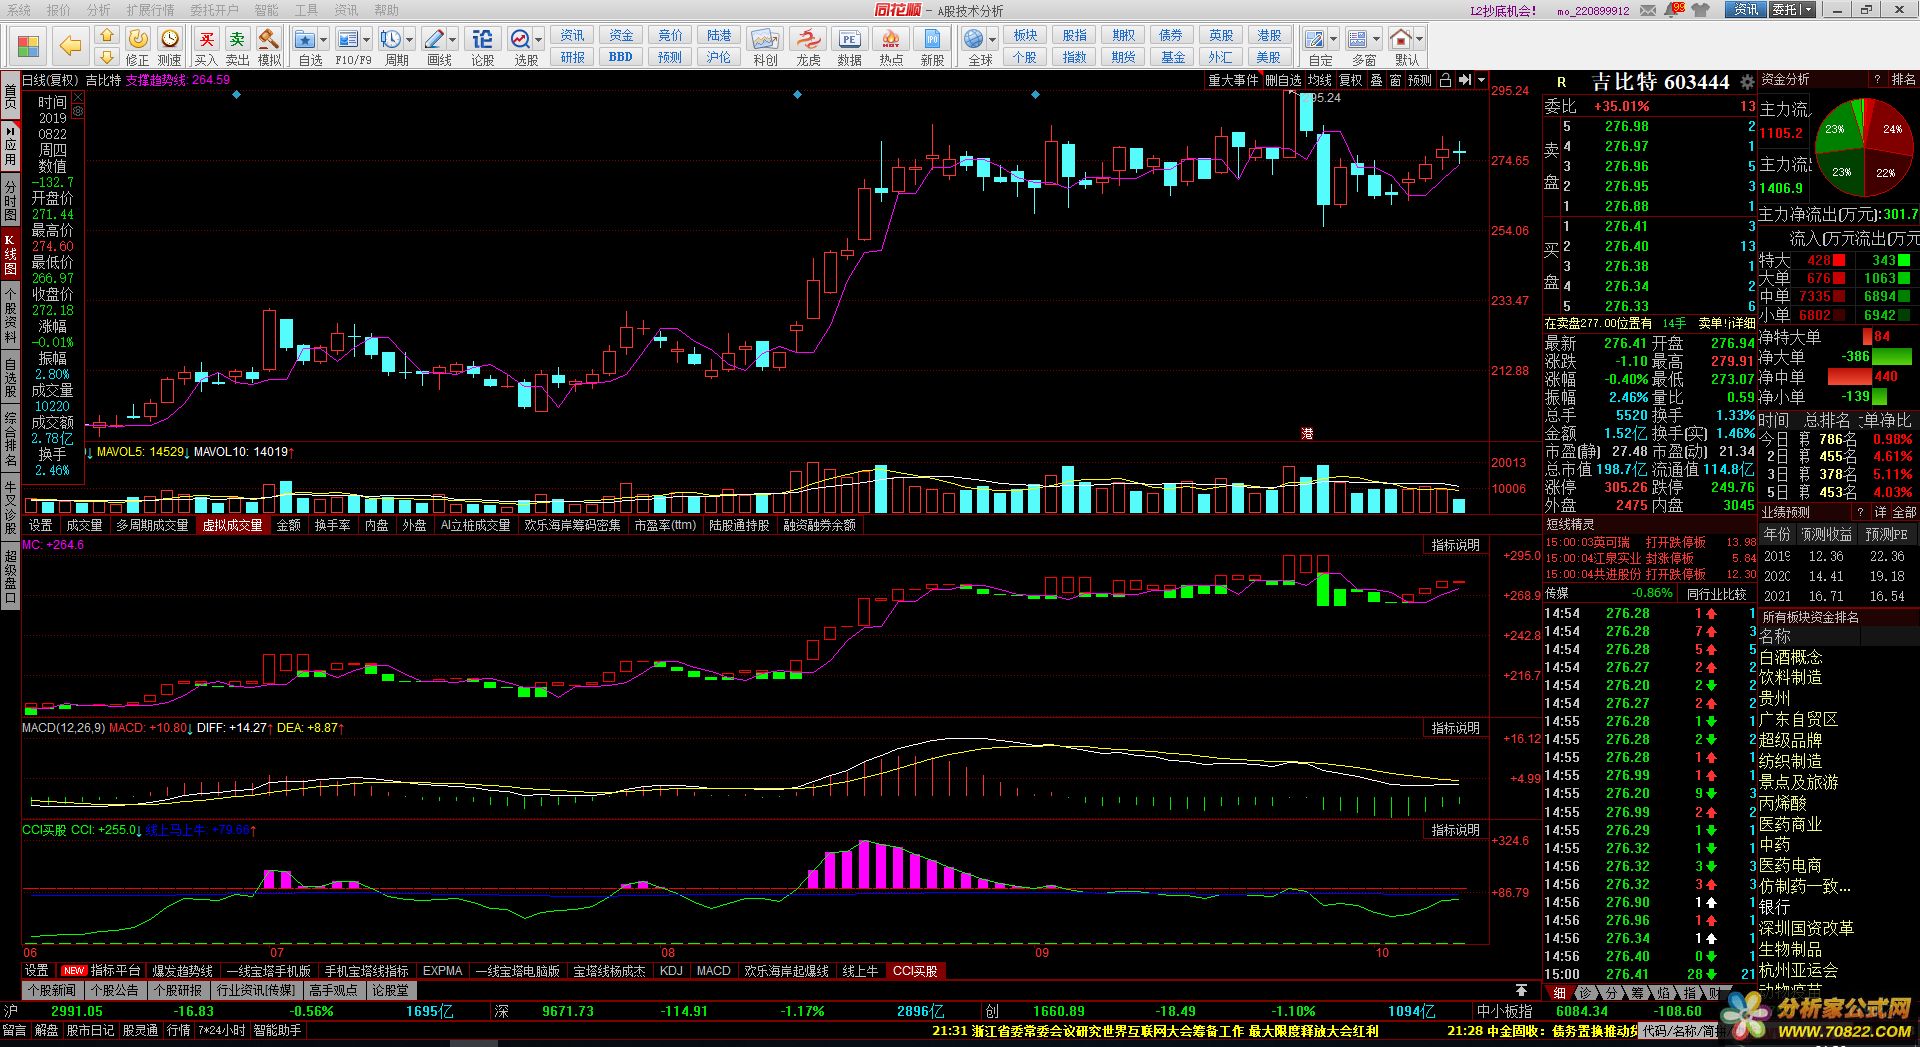Click the 买入 buy icon
This screenshot has width=1920, height=1047.
[206, 45]
